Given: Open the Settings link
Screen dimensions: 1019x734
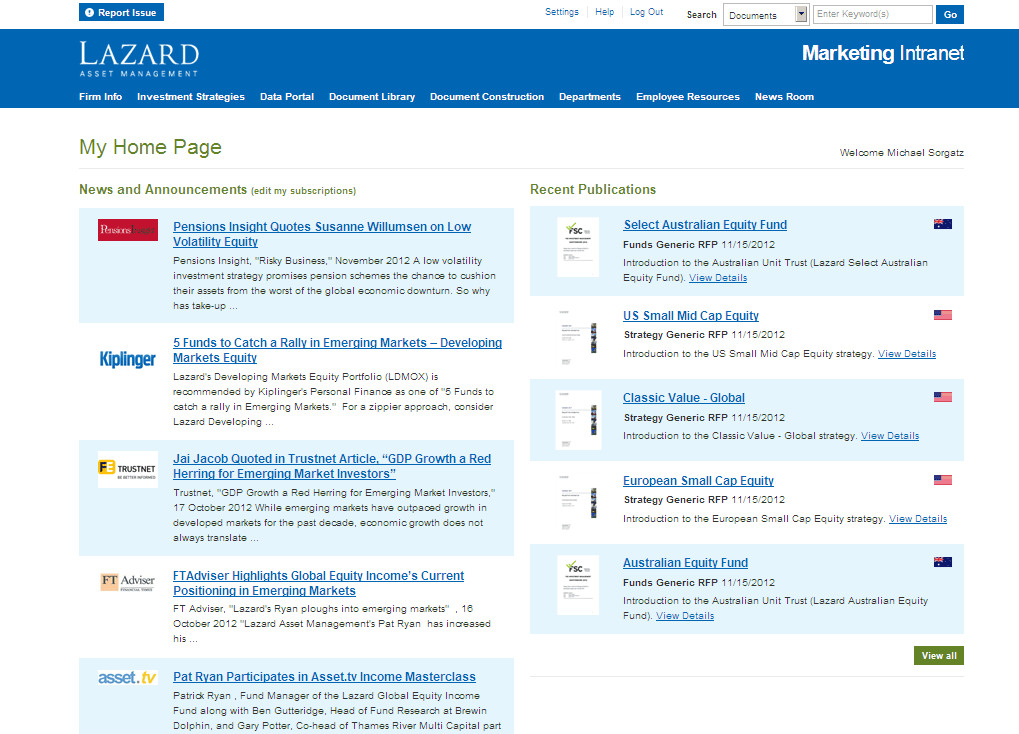Looking at the screenshot, I should coord(561,12).
